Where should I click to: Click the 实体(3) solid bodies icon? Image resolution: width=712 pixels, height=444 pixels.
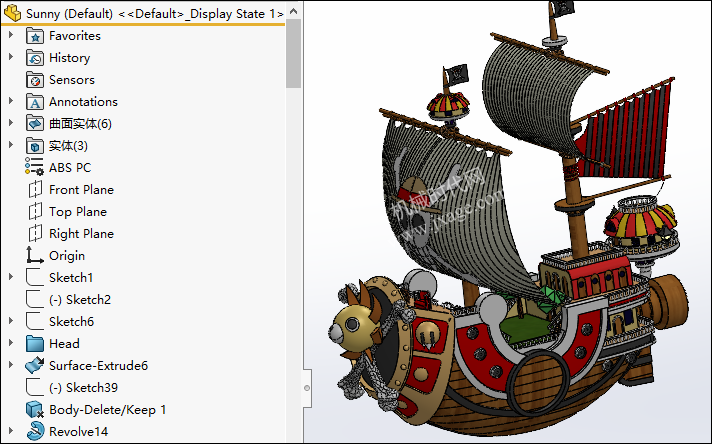click(x=35, y=146)
